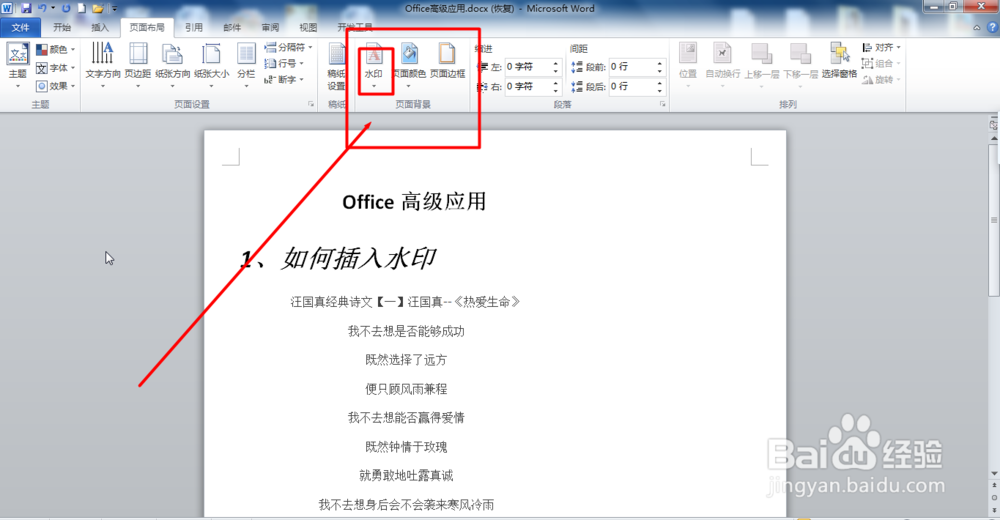Create a new blank document icon
The width and height of the screenshot is (1000, 520).
pos(82,8)
